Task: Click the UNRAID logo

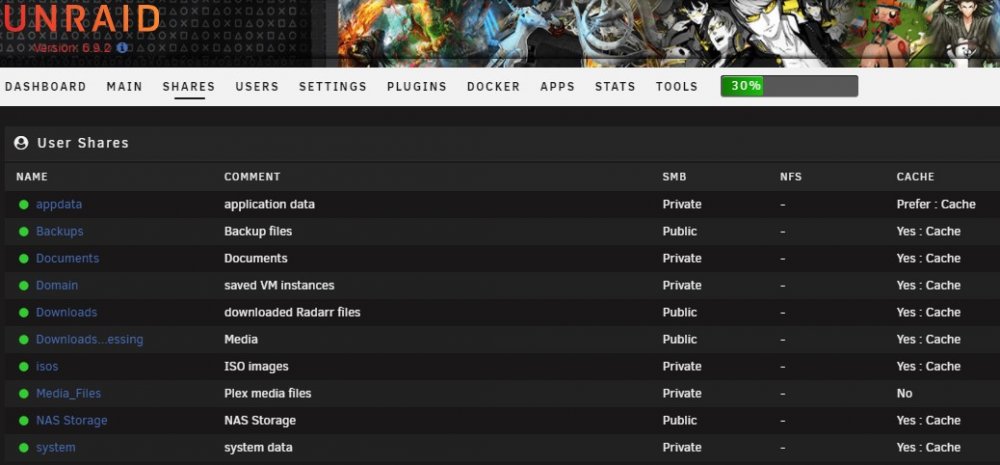Action: point(80,19)
